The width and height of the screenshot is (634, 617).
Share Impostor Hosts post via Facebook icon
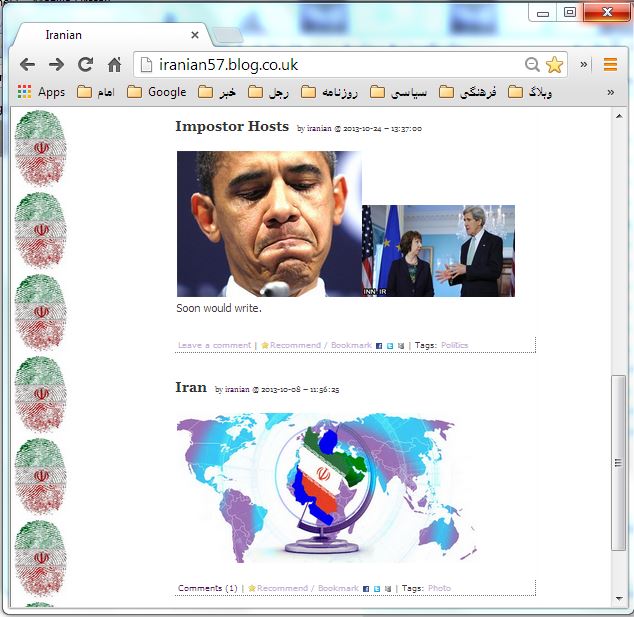(379, 346)
